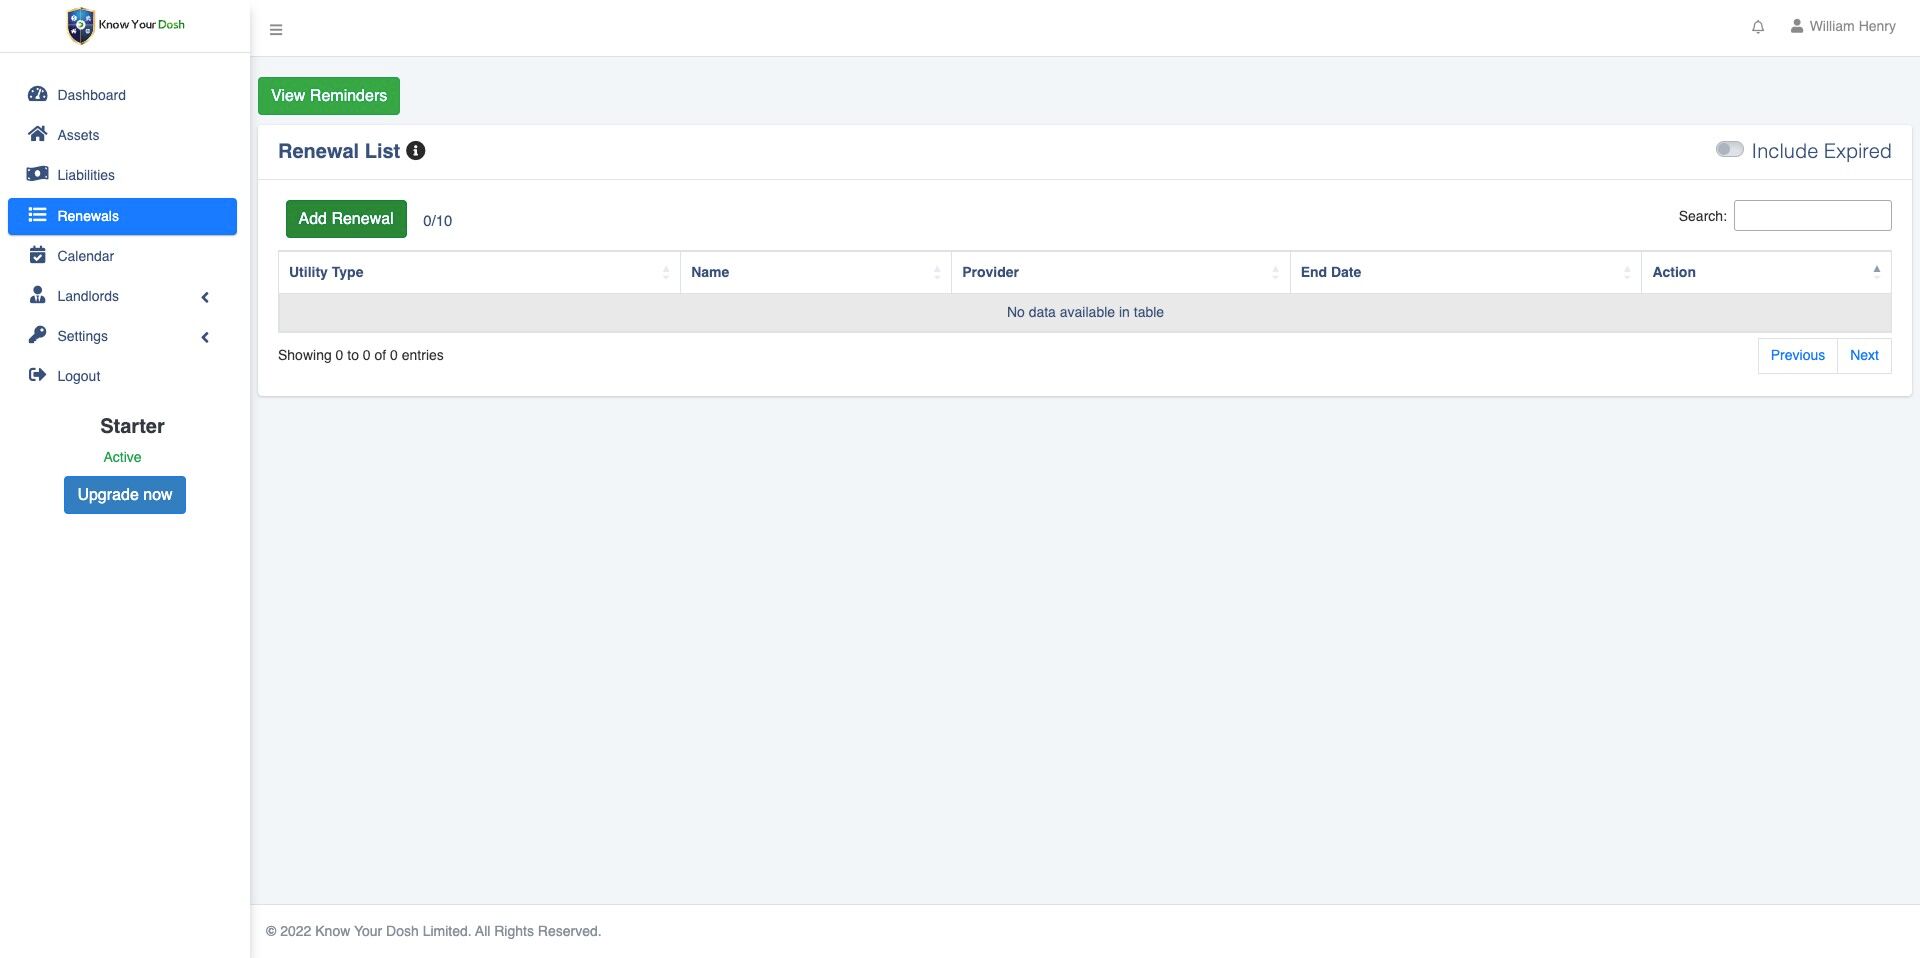Click the Know Your Dosh logo
This screenshot has height=958, width=1920.
(125, 25)
